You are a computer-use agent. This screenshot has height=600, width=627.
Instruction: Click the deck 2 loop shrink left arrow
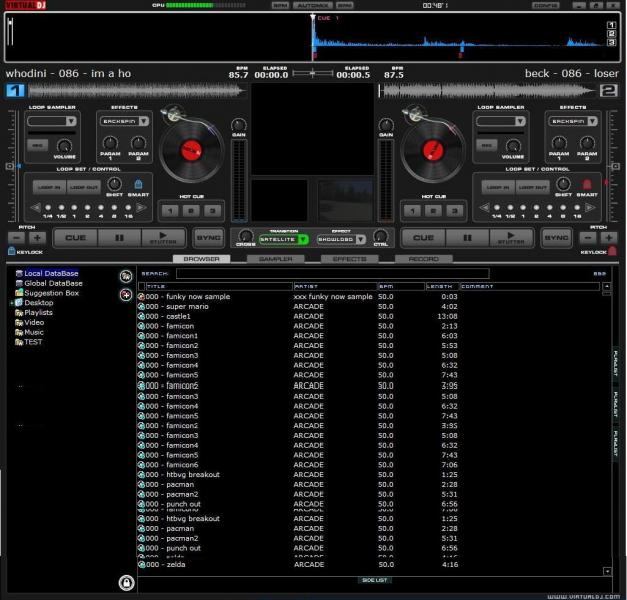tap(484, 207)
